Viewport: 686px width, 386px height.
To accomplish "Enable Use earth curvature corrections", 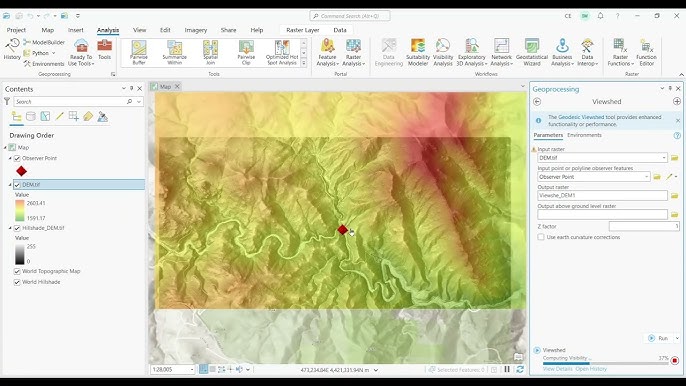I will pos(541,237).
